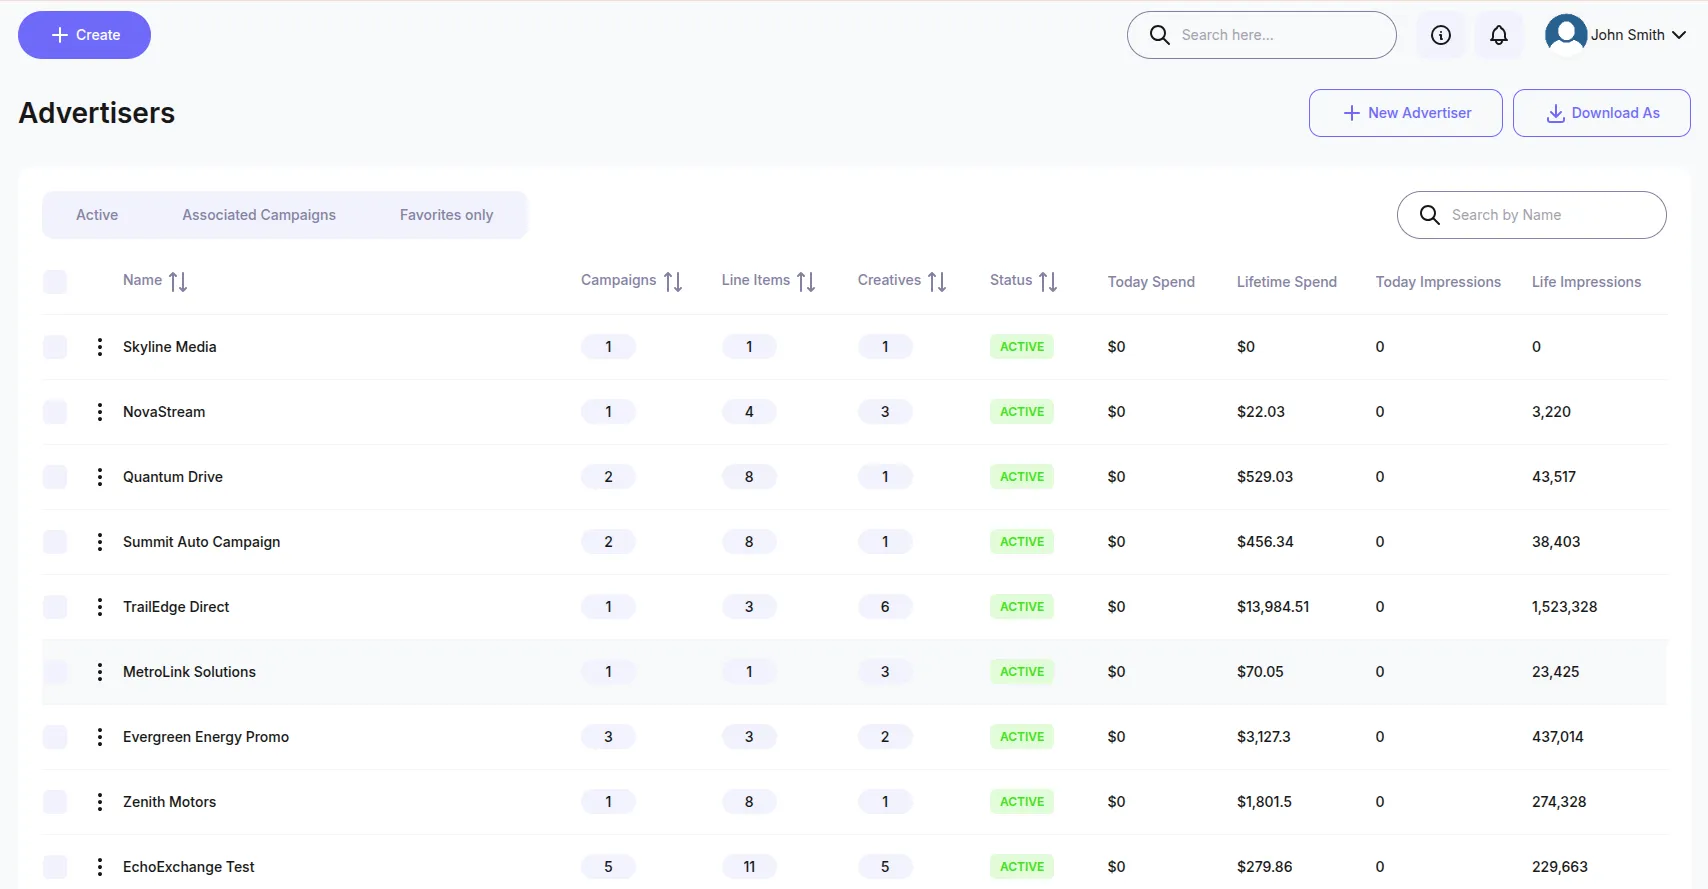Tick the EchoExchange Test checkbox
The image size is (1708, 889).
pos(55,867)
